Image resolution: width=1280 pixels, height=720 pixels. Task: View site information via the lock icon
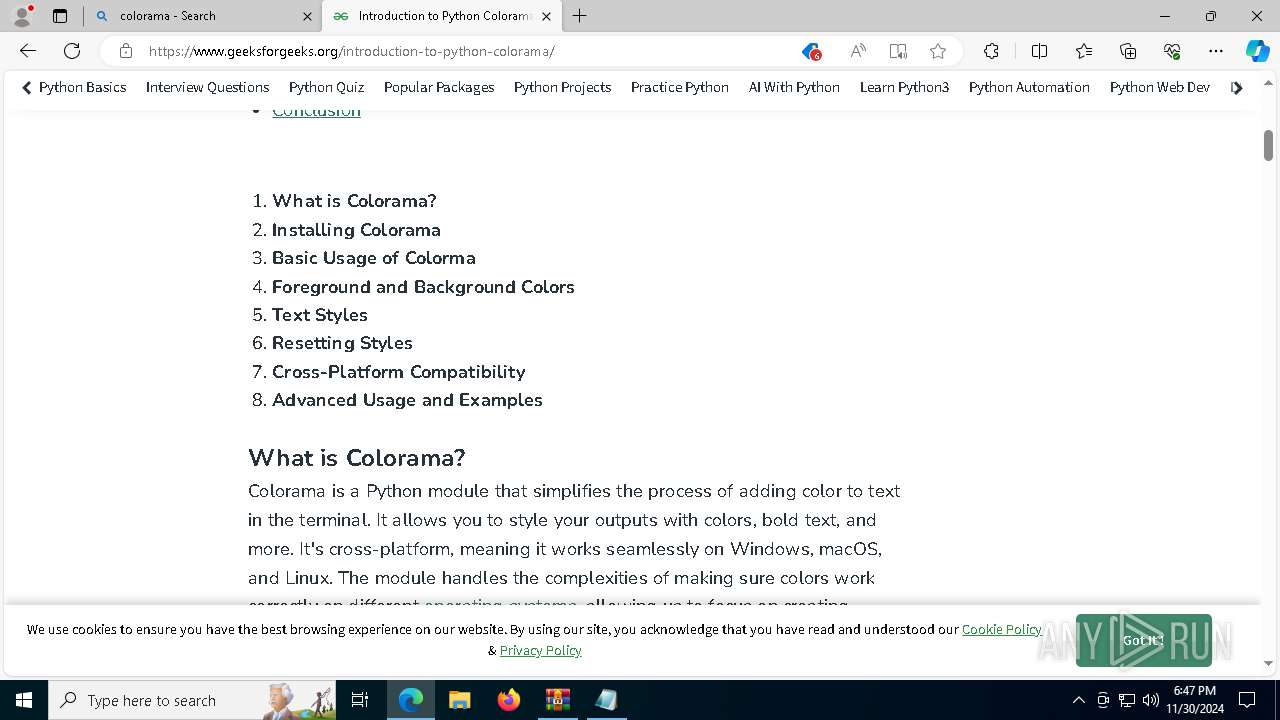[126, 51]
